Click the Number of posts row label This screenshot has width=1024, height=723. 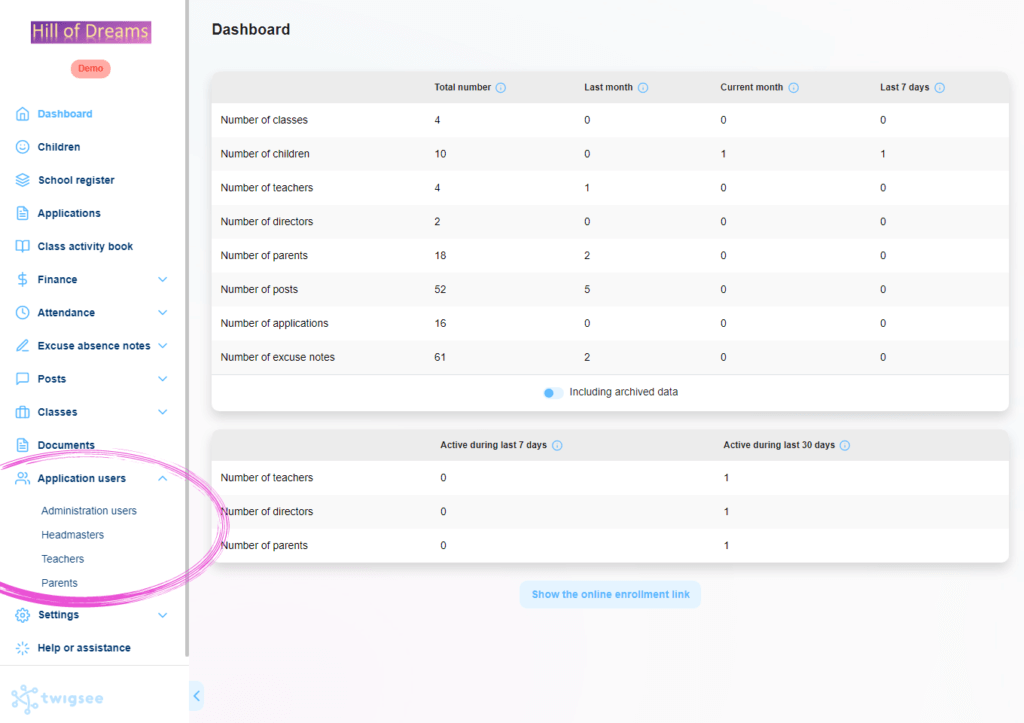[x=259, y=289]
